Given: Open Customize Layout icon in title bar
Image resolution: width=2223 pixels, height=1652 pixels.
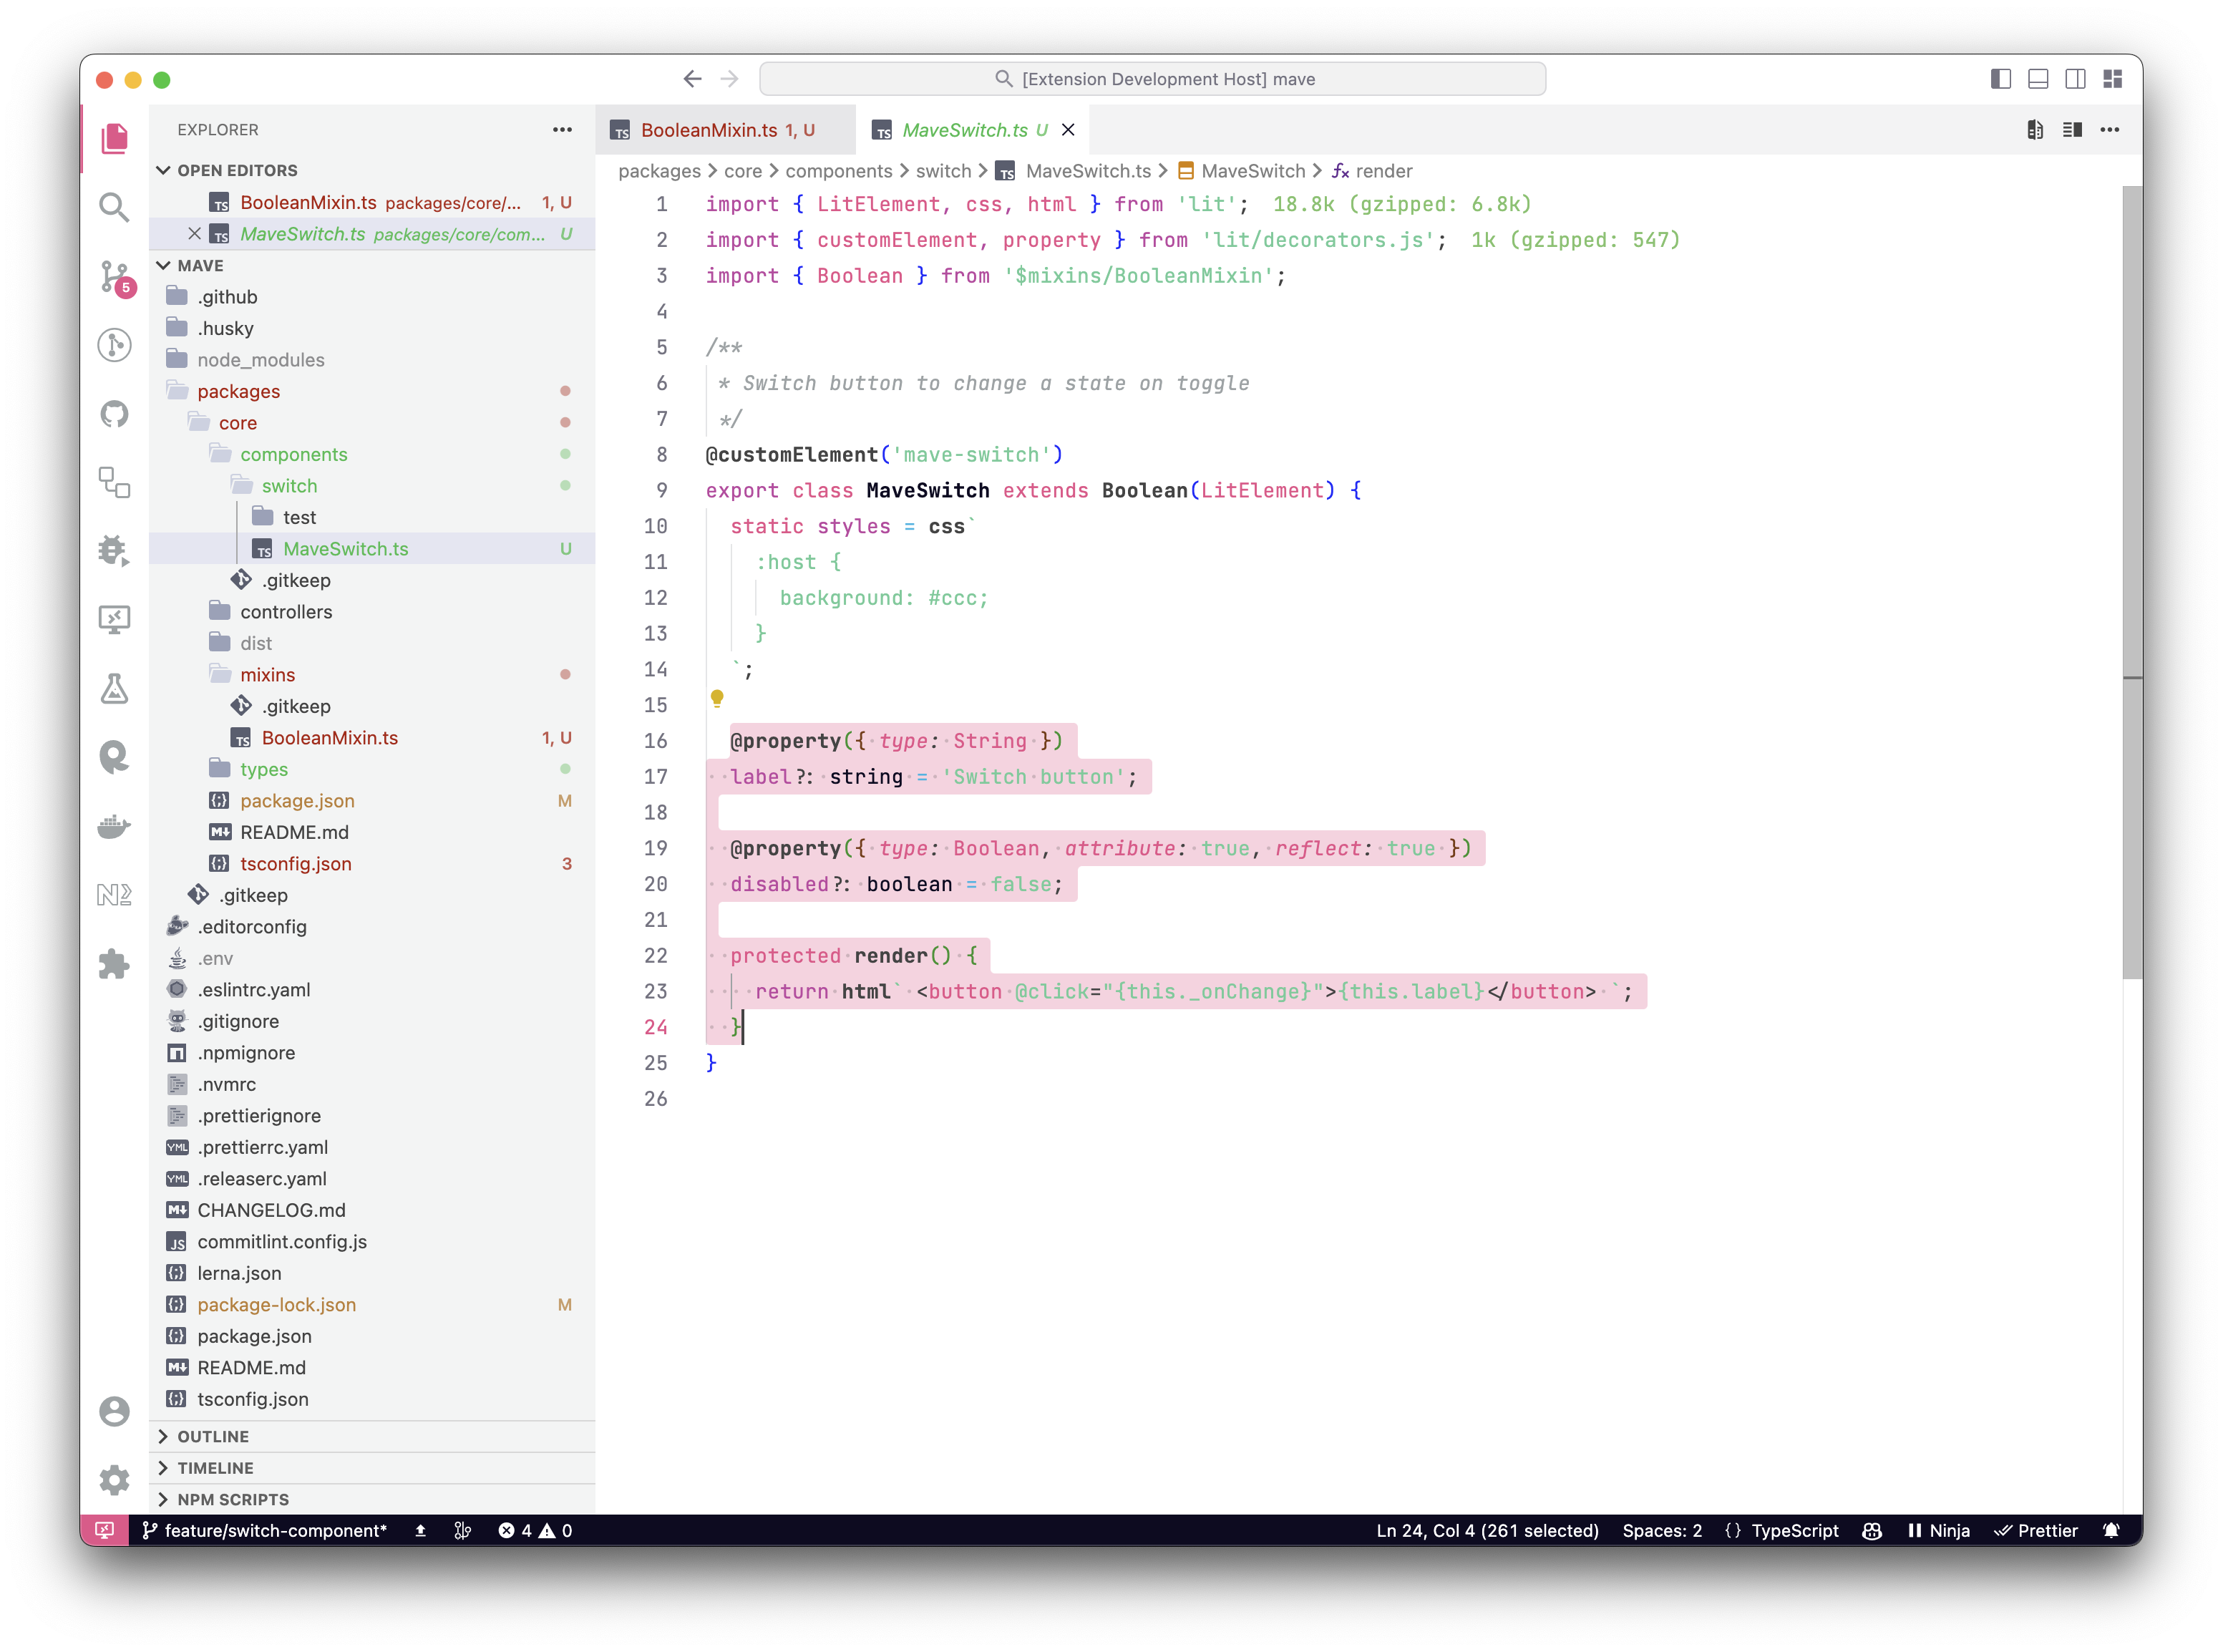Looking at the screenshot, I should pyautogui.click(x=2112, y=79).
